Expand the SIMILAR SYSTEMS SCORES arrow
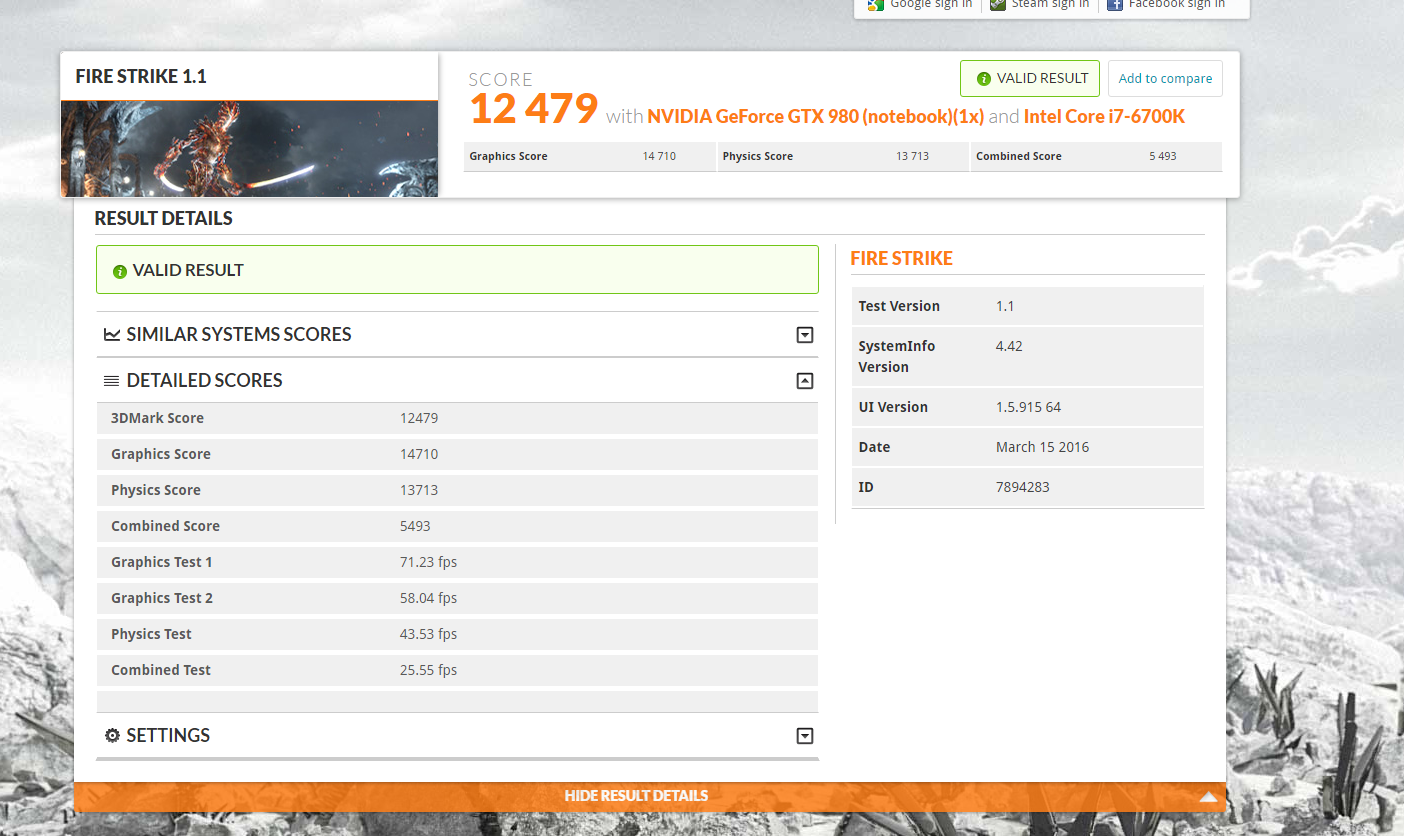This screenshot has height=836, width=1404. coord(805,335)
